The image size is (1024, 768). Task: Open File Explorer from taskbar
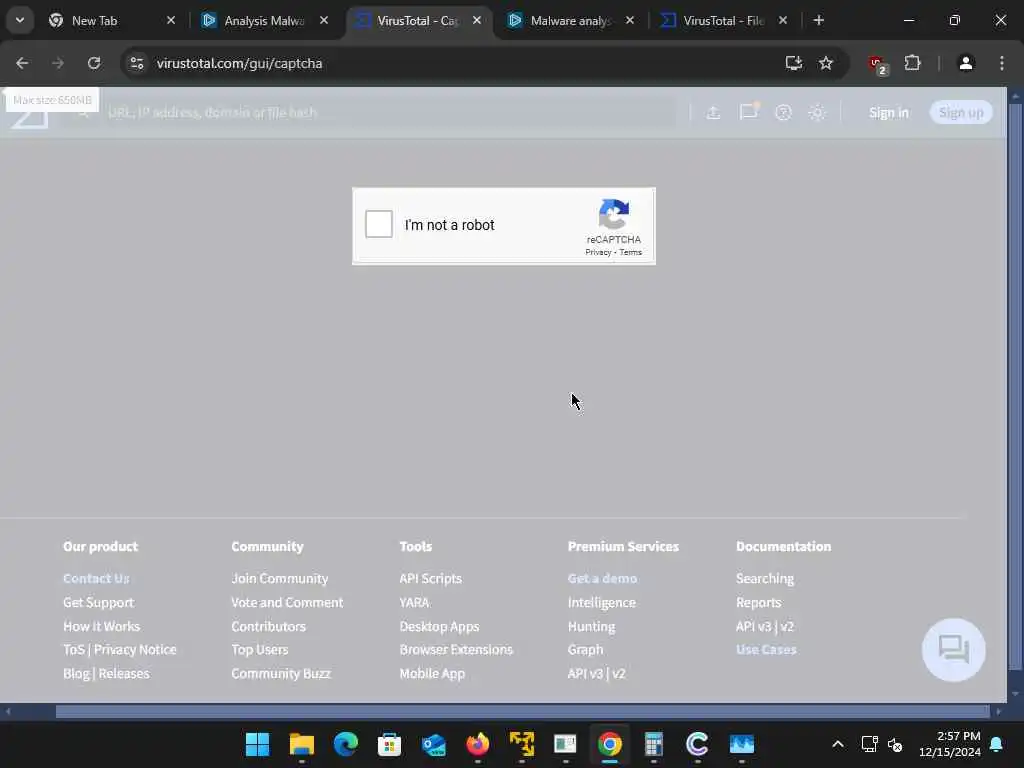coord(302,744)
